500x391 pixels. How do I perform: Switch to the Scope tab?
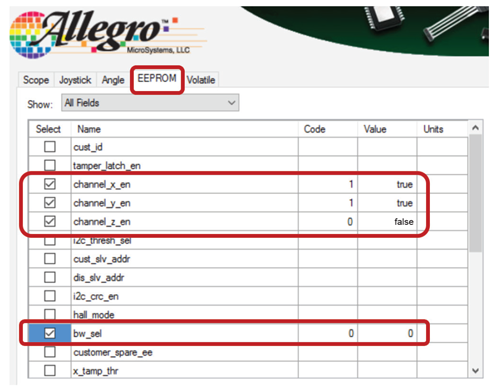point(36,80)
